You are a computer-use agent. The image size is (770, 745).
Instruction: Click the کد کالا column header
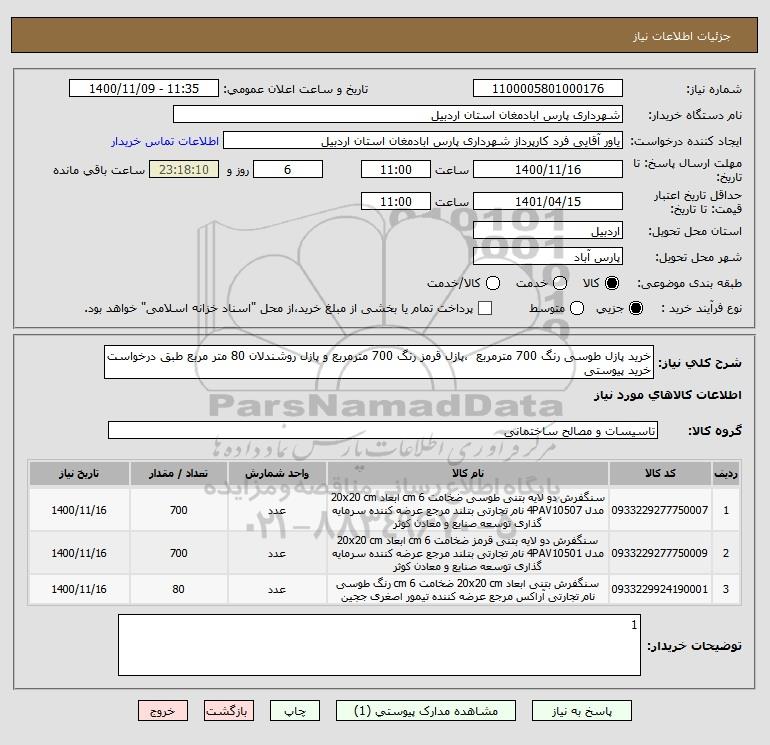click(660, 473)
